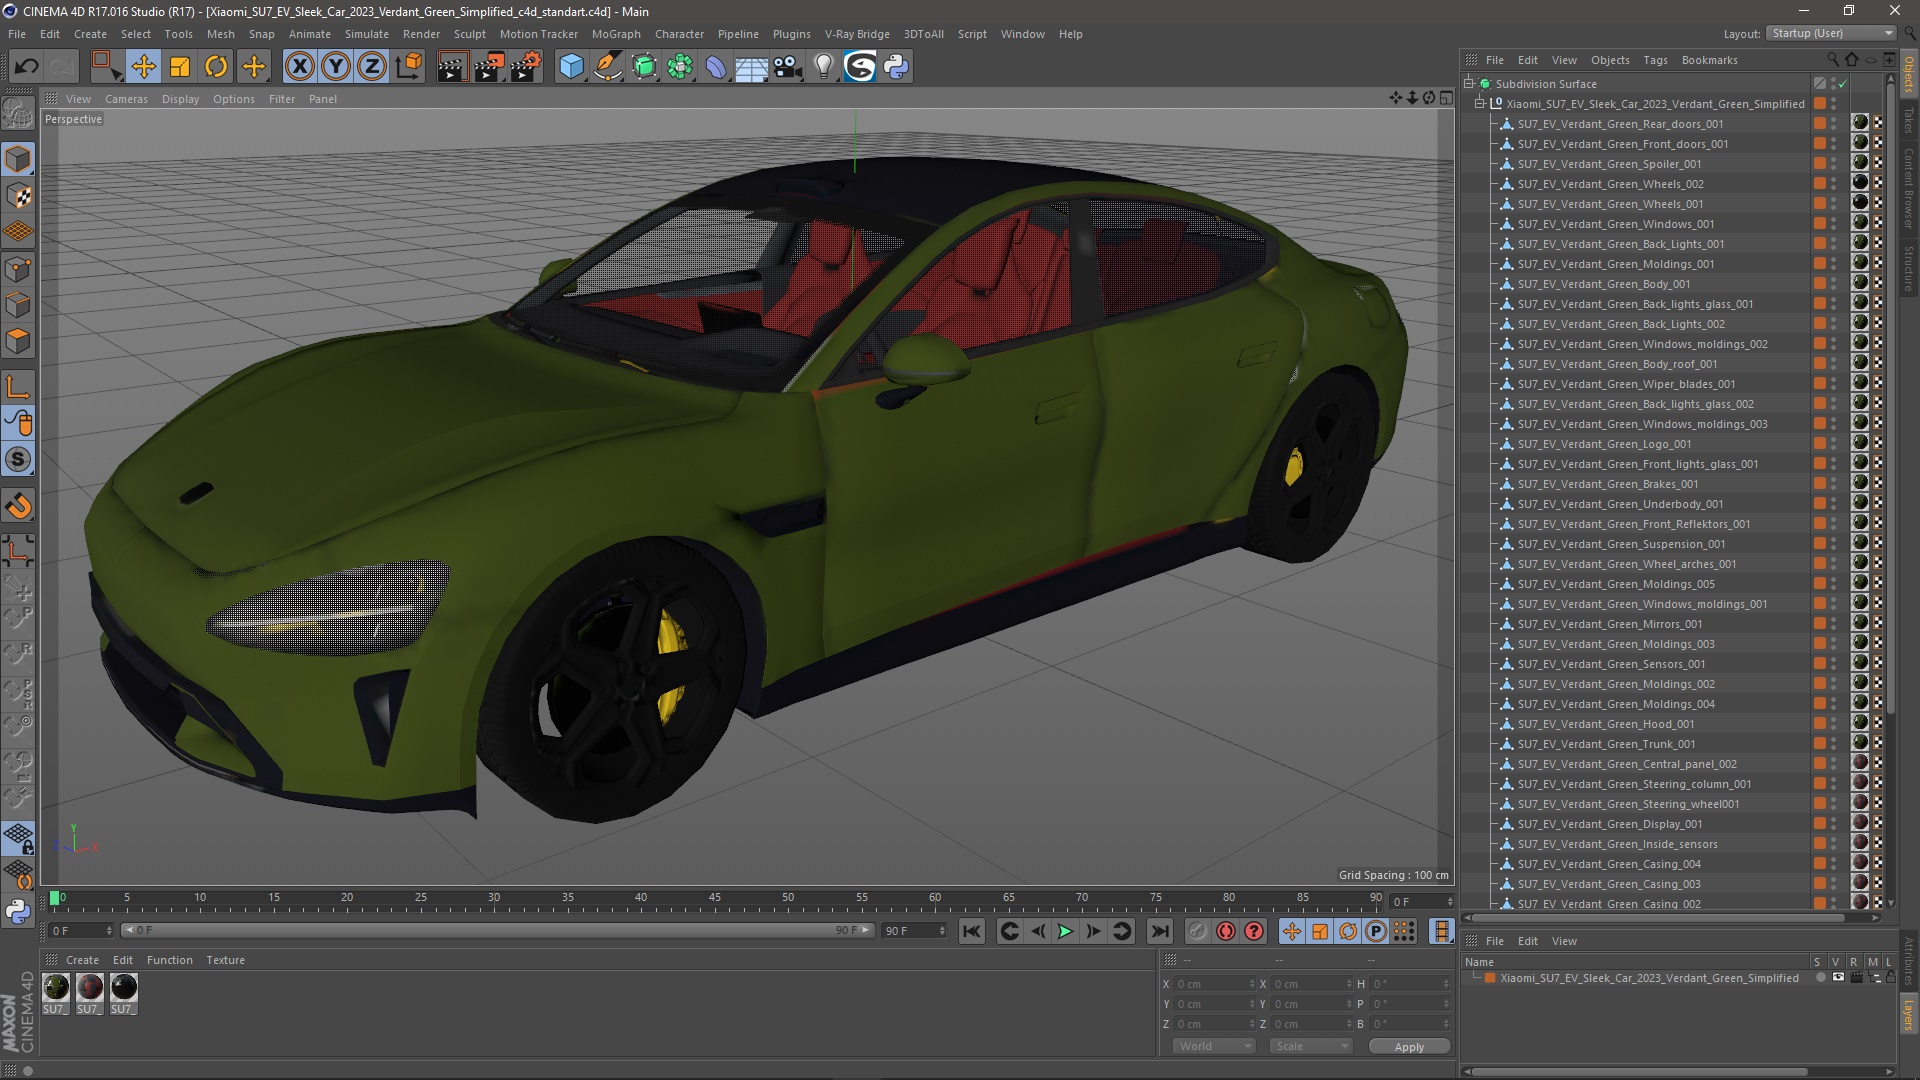
Task: Open Material Manager Function menu
Action: (170, 960)
